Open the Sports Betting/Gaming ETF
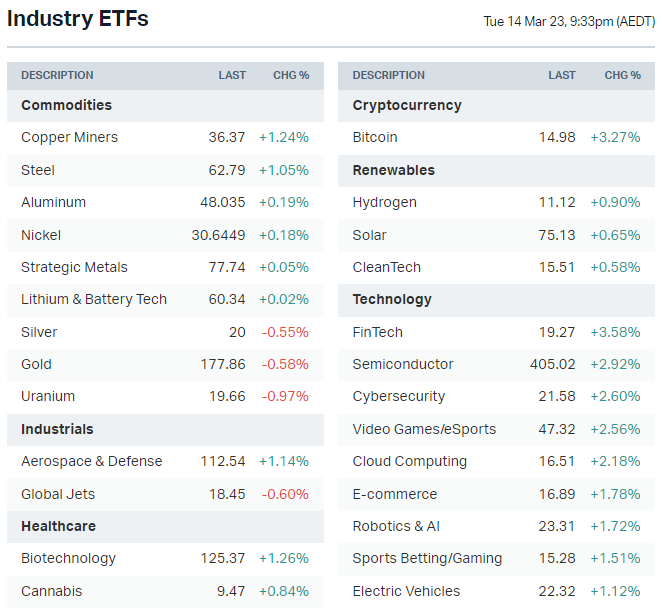 point(427,558)
